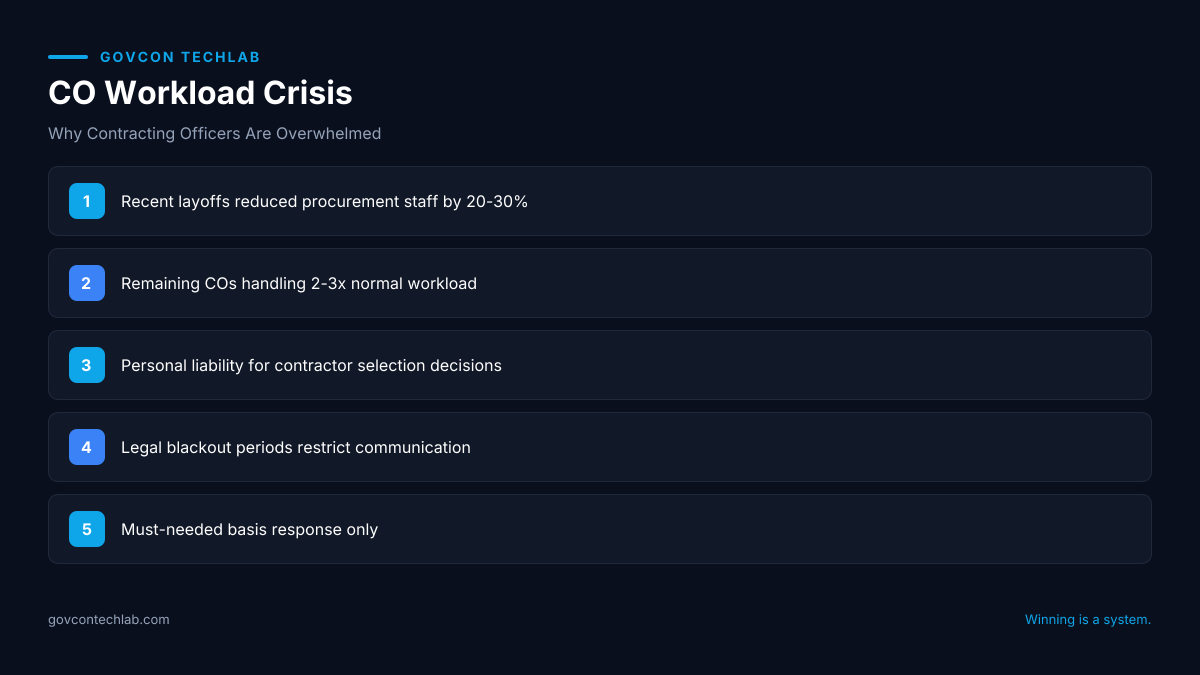Select the layoffs reduced procurement staff item
Image resolution: width=1200 pixels, height=675 pixels.
point(600,201)
